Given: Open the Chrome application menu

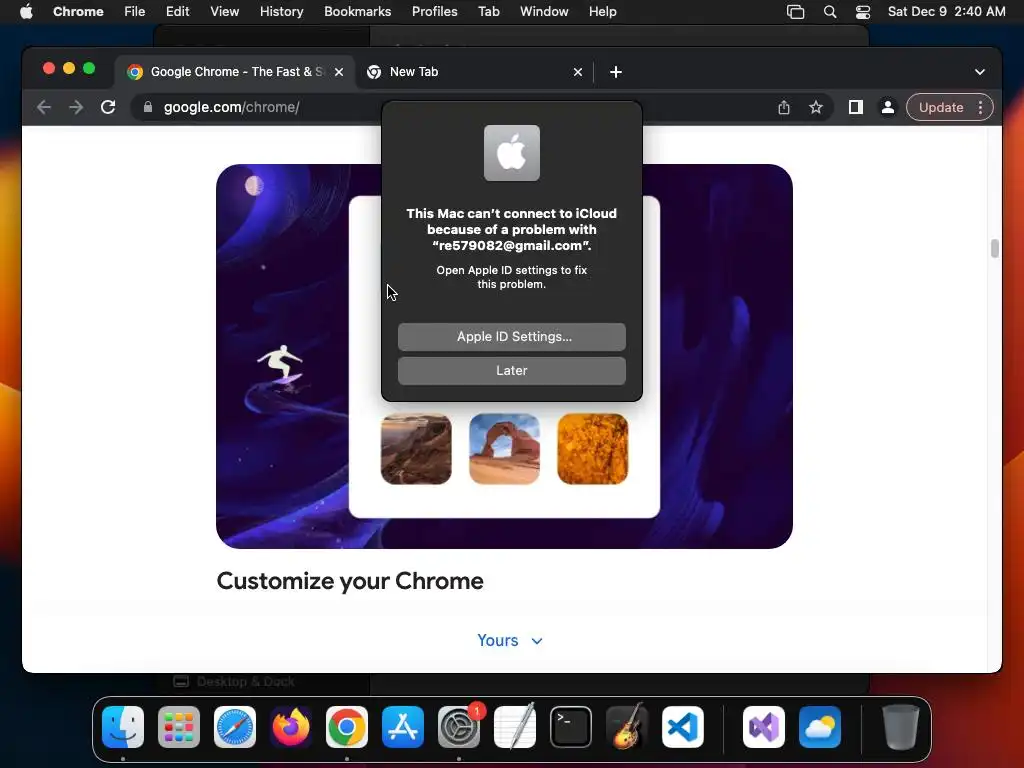Looking at the screenshot, I should tap(78, 12).
